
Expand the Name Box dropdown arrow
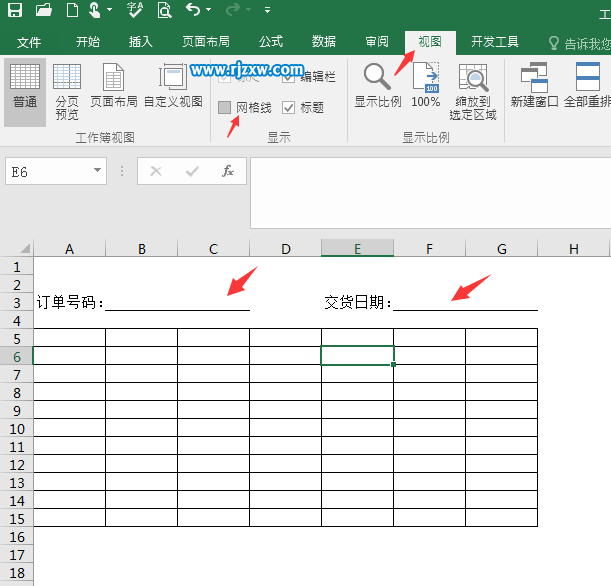(97, 170)
